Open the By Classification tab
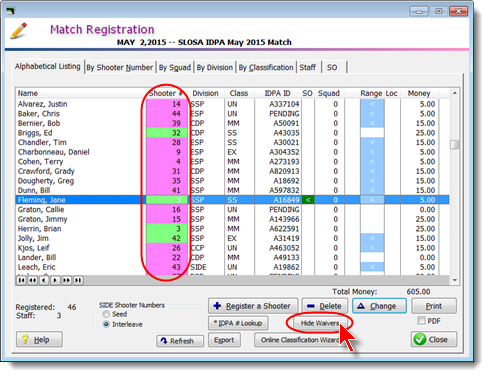The height and width of the screenshot is (377, 489). tap(266, 67)
